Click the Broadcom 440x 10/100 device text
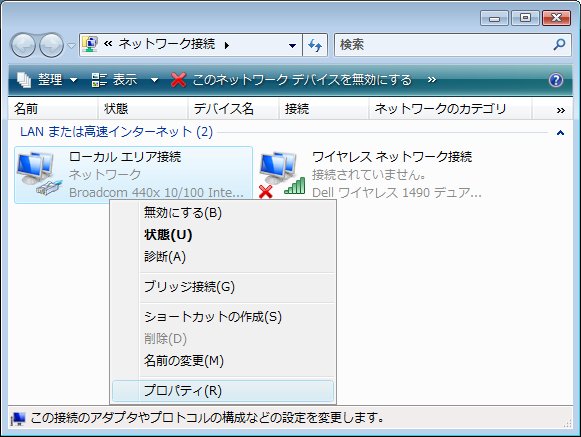This screenshot has height=437, width=581. coord(156,192)
